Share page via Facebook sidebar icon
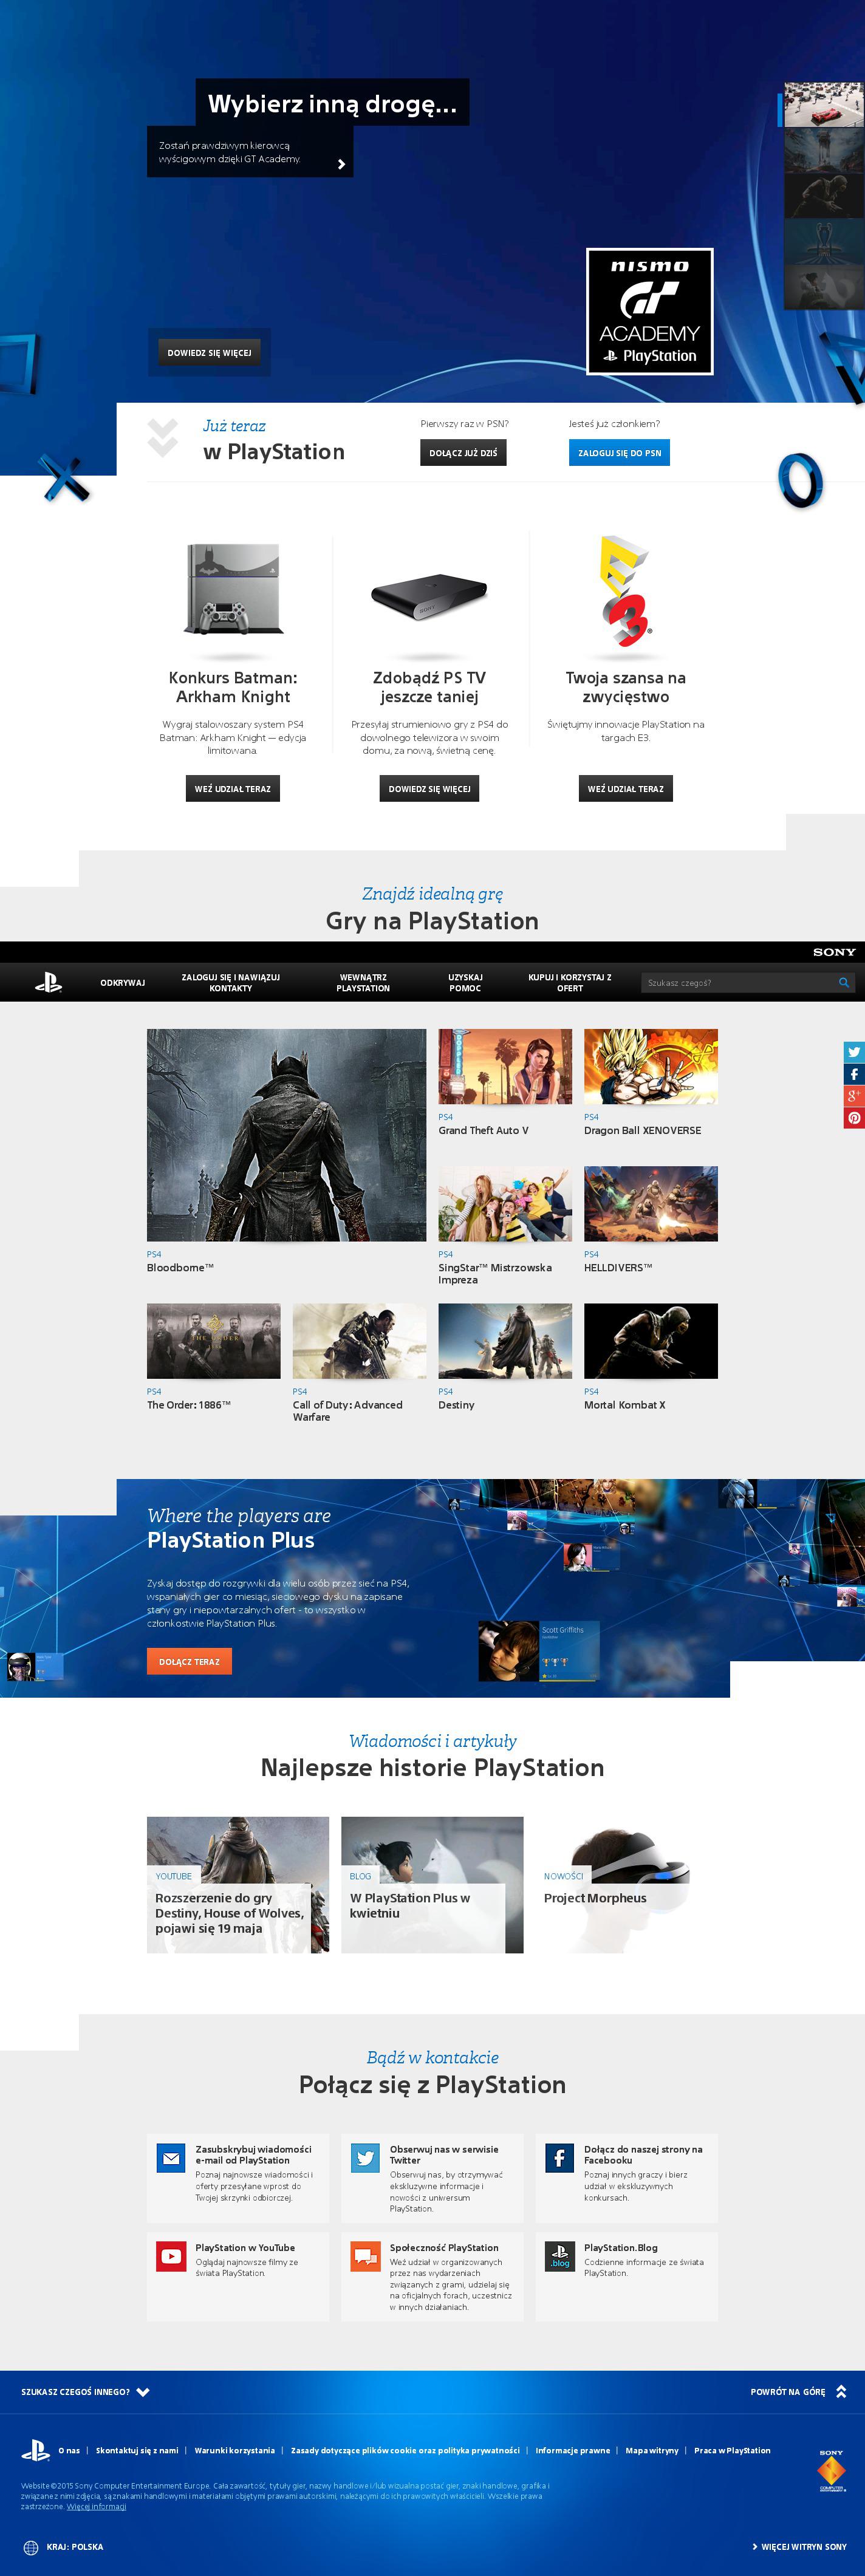The width and height of the screenshot is (865, 2576). click(x=854, y=1073)
